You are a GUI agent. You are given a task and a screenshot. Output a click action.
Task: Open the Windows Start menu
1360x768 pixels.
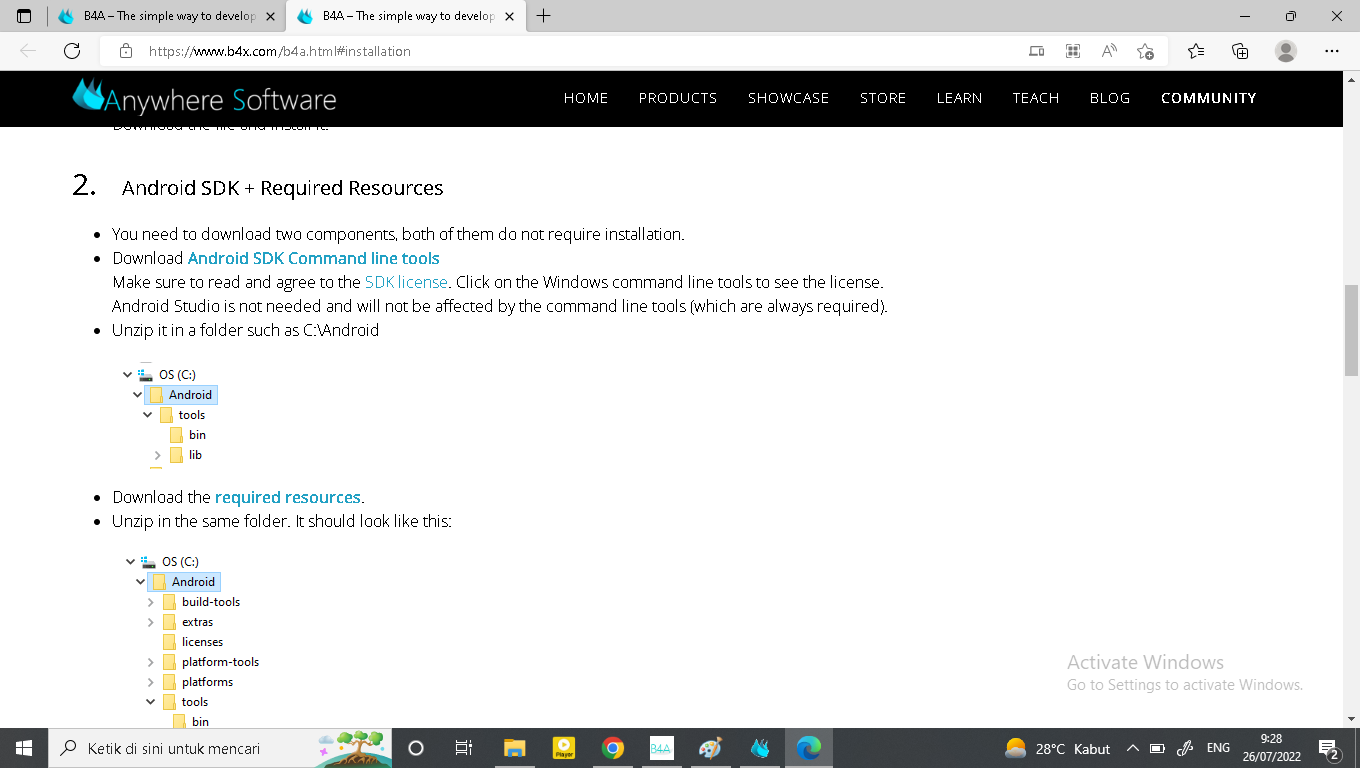[x=24, y=748]
